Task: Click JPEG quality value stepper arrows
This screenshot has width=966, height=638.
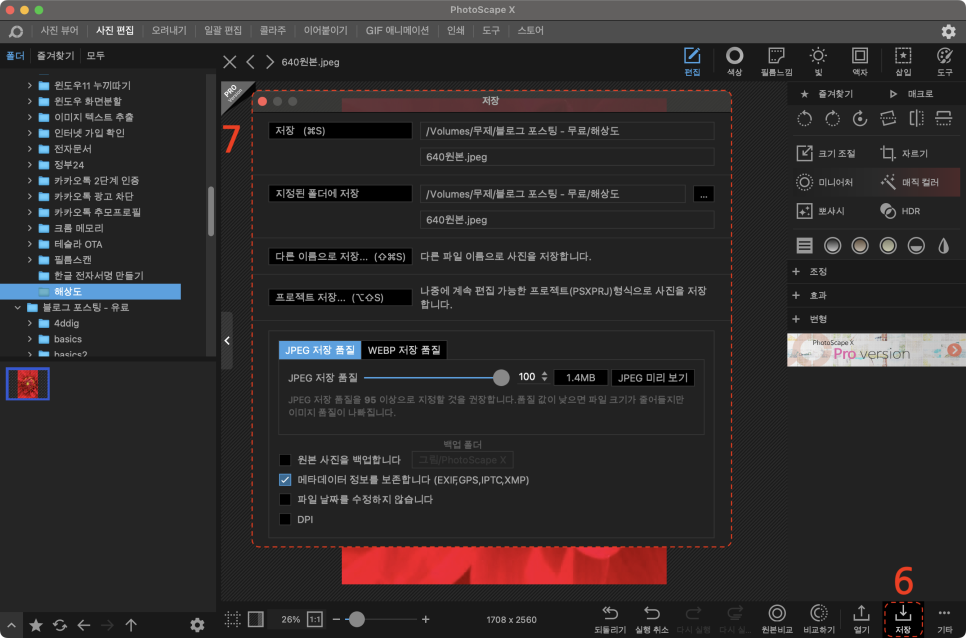Action: coord(545,377)
